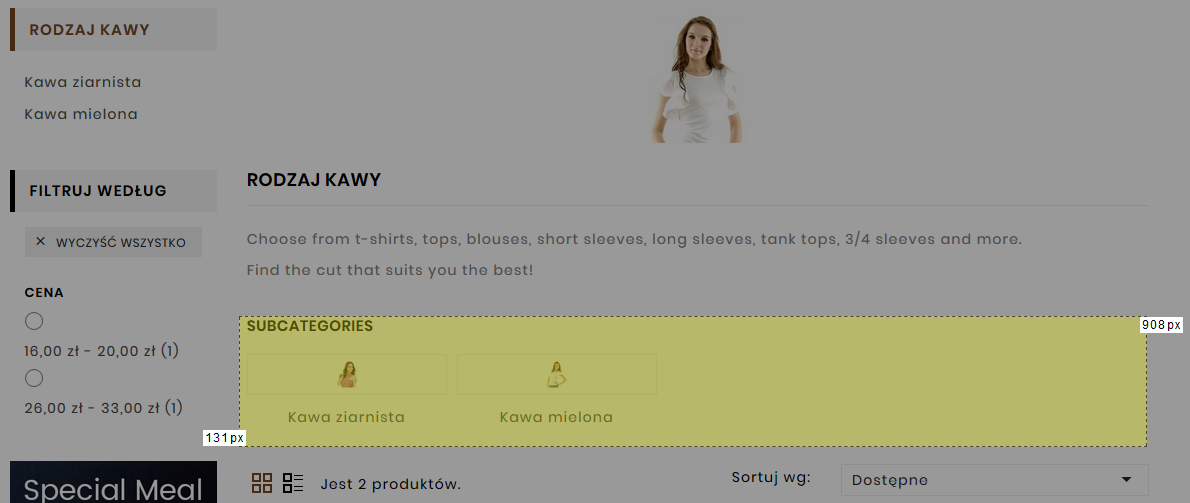
Task: Open Kawa mielona in the left sidebar
Action: click(81, 114)
